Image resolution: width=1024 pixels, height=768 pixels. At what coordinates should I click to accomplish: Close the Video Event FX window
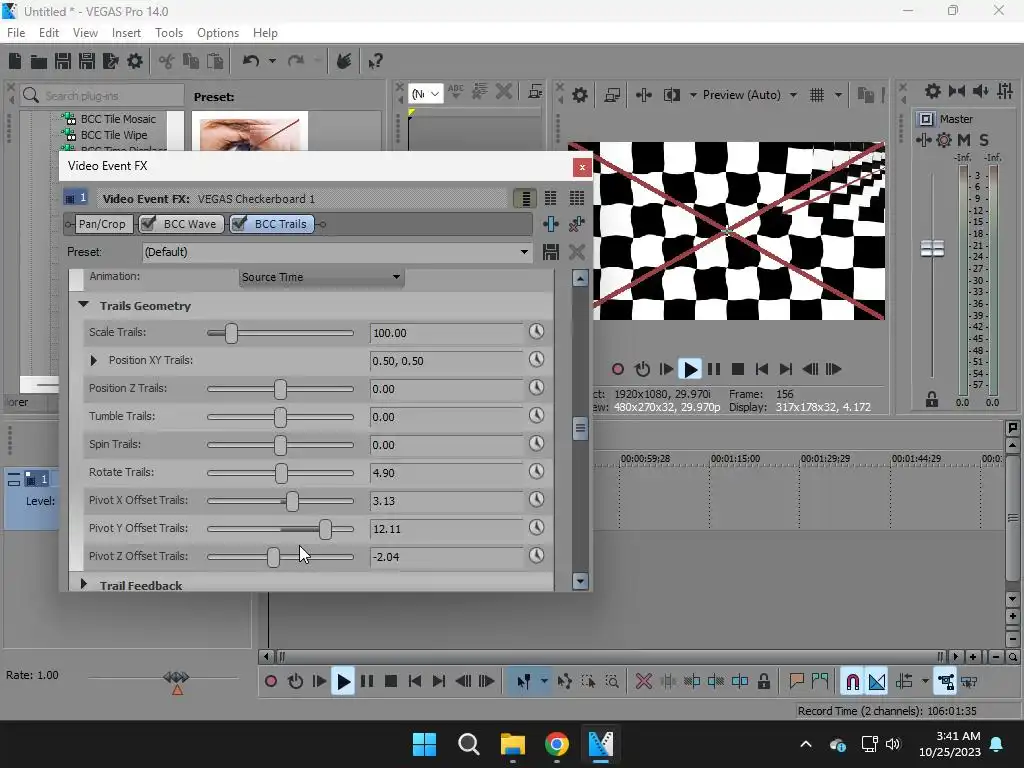(582, 168)
